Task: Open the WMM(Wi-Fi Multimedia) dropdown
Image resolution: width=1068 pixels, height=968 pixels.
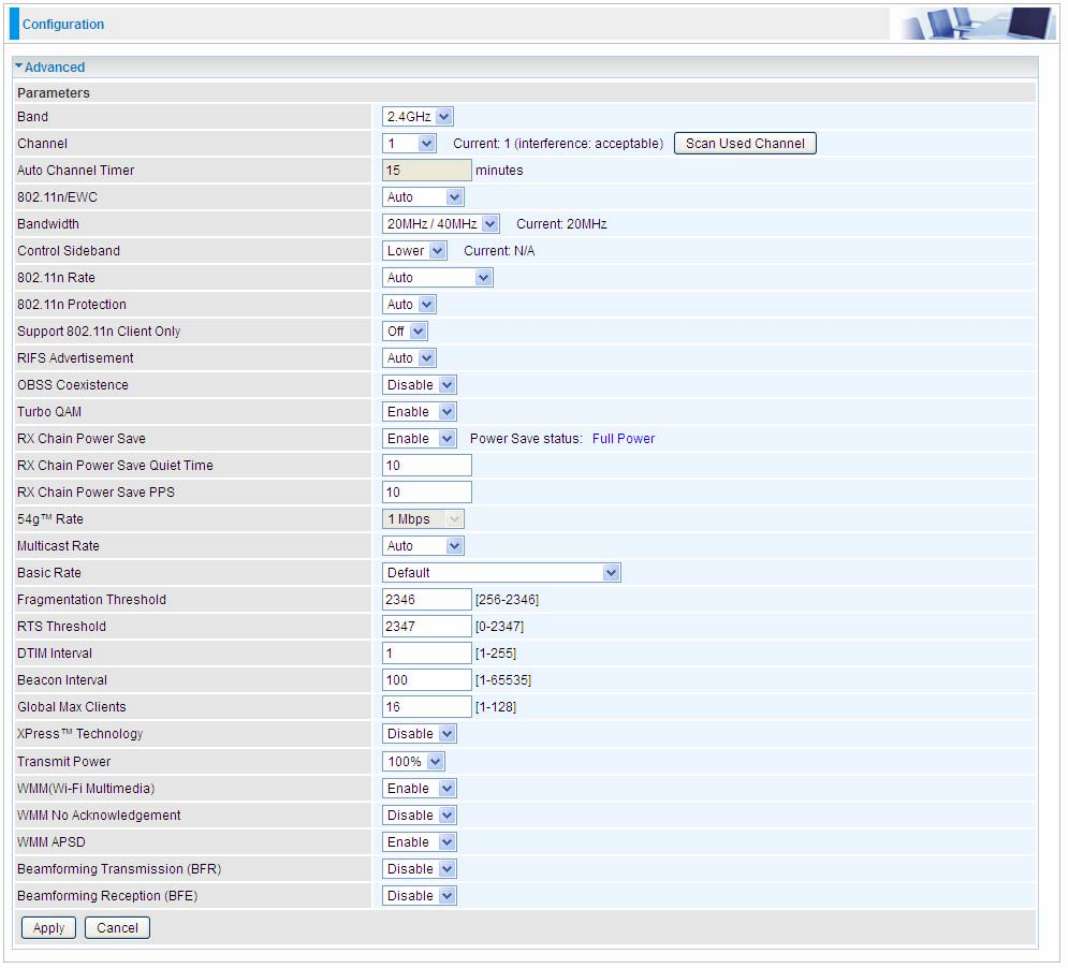Action: click(420, 789)
